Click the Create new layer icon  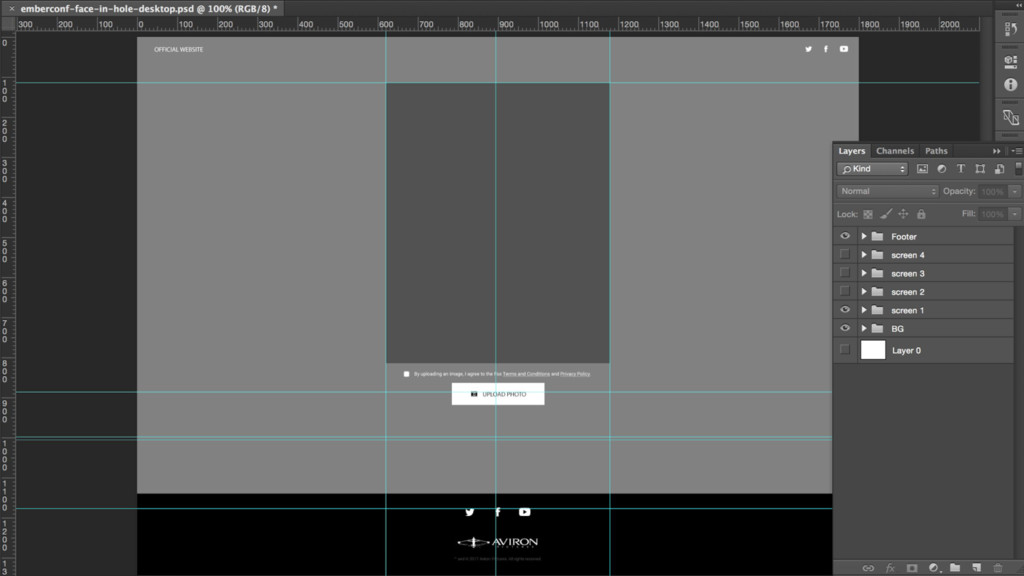coord(975,568)
